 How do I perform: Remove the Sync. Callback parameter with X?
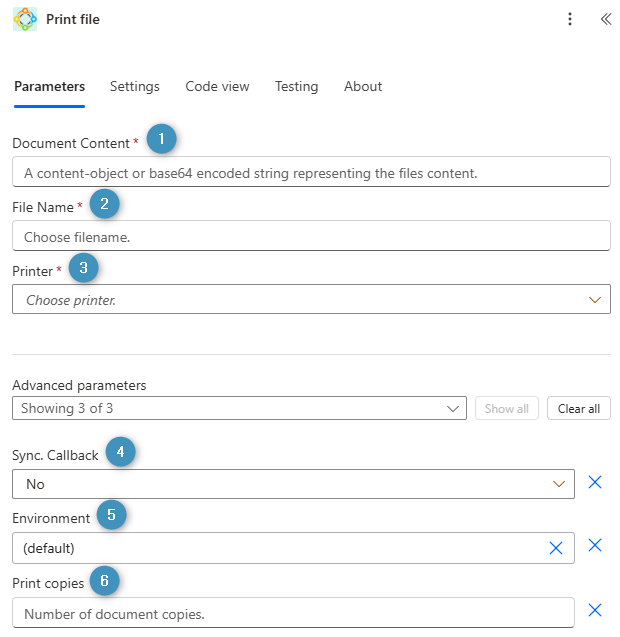point(595,483)
